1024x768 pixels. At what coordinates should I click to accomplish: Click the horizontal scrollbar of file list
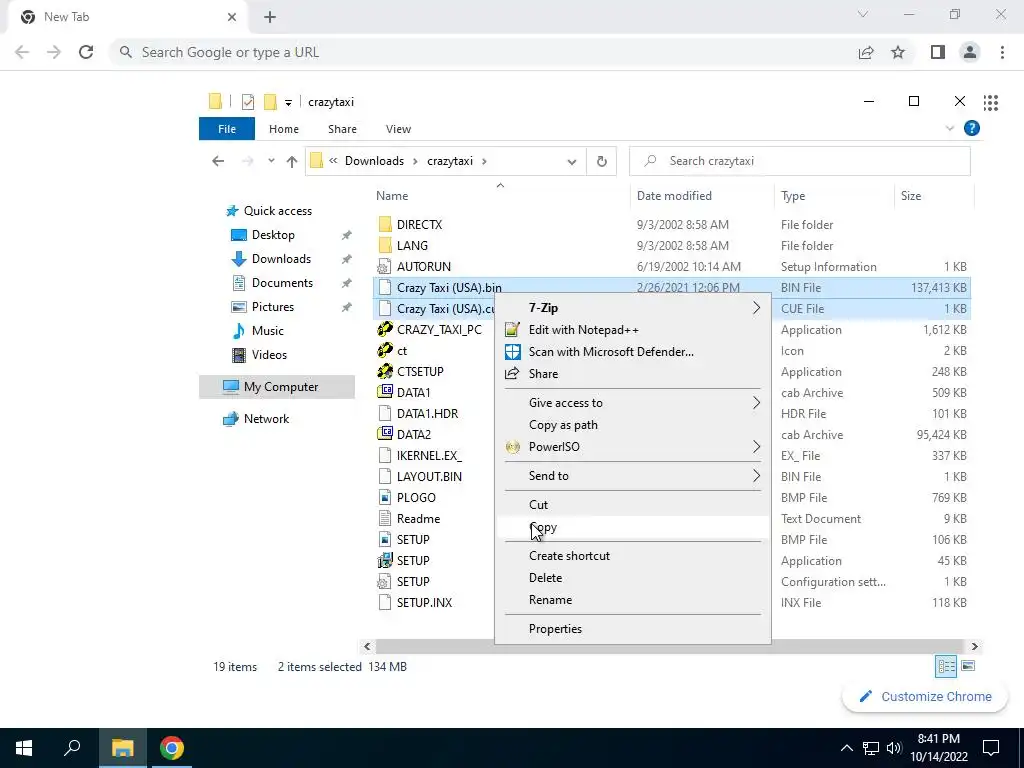point(670,647)
